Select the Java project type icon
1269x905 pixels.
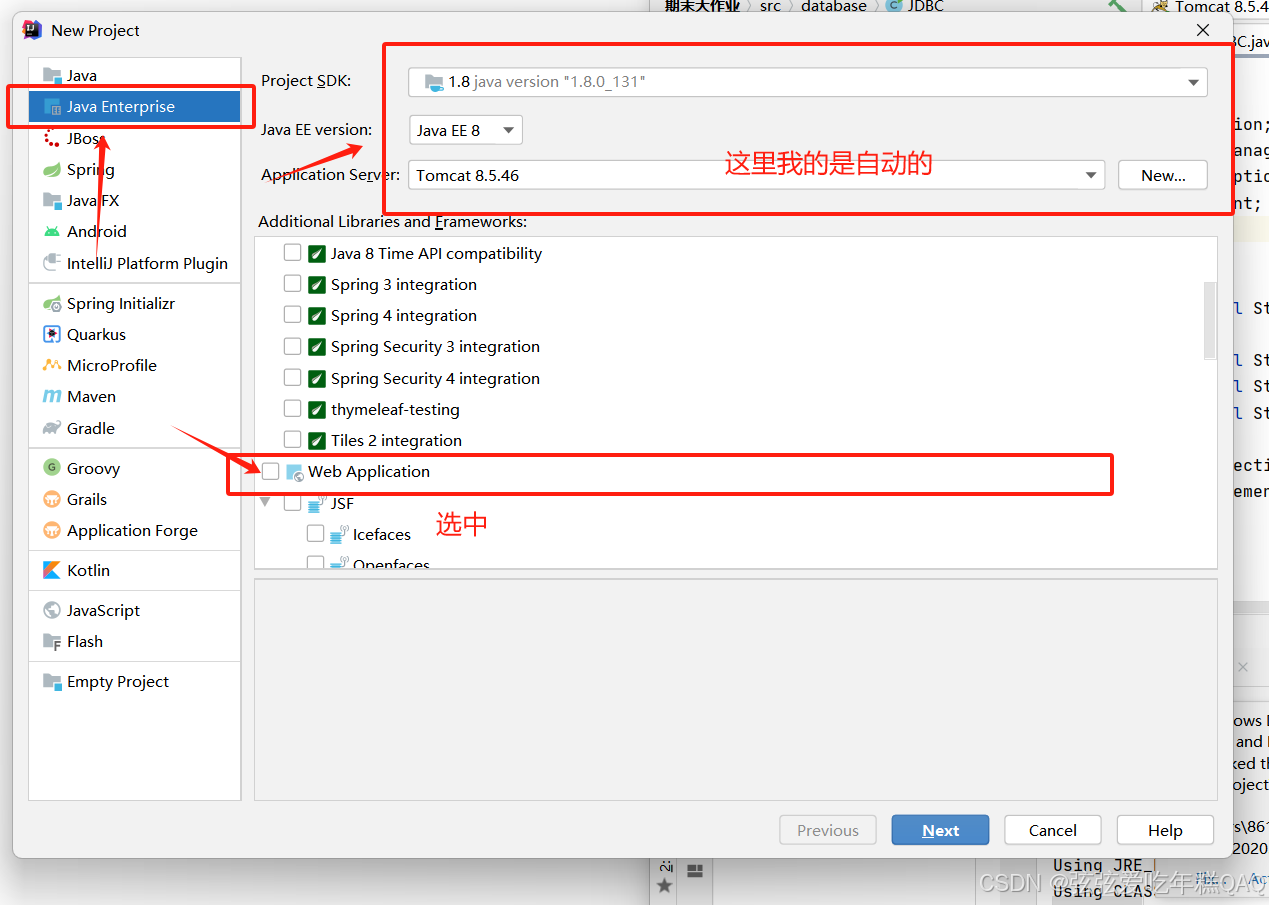(x=52, y=76)
